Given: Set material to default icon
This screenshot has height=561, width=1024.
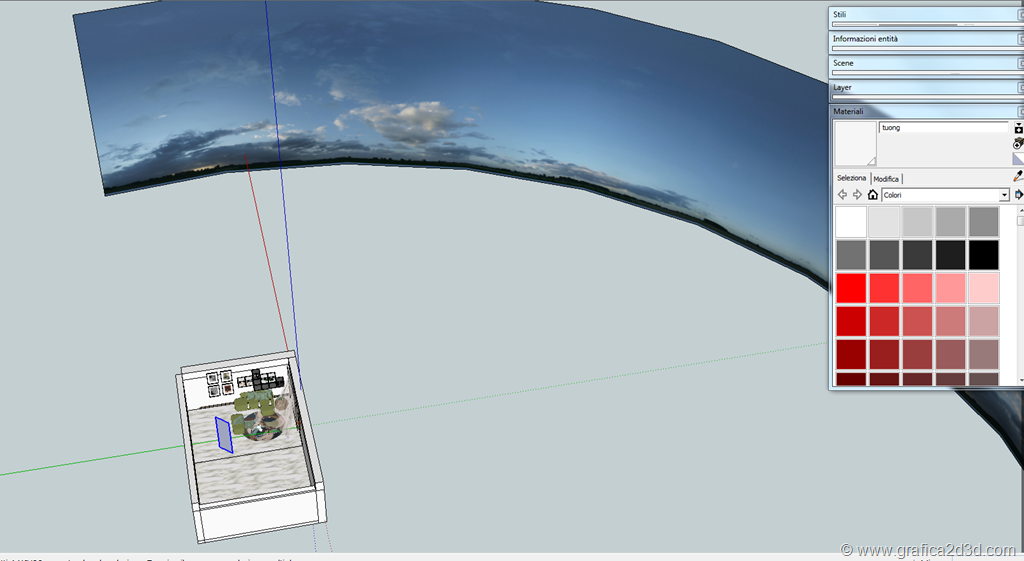Looking at the screenshot, I should [x=1018, y=158].
